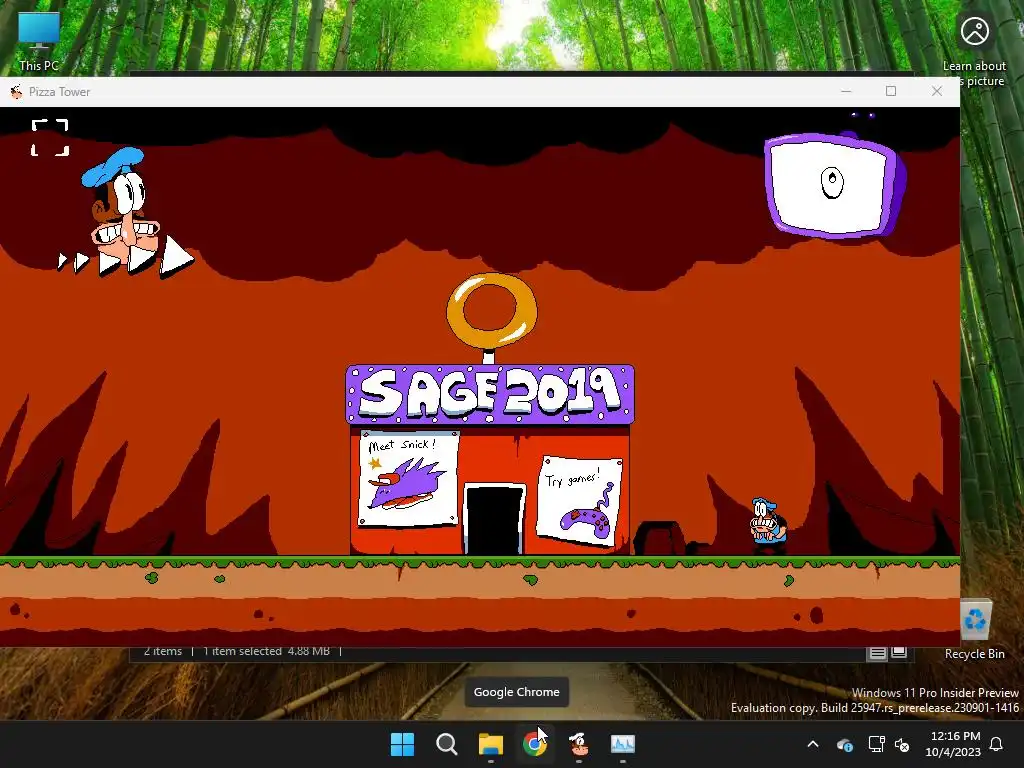Click the "Meet Snick!" poster
The image size is (1024, 768).
point(408,477)
